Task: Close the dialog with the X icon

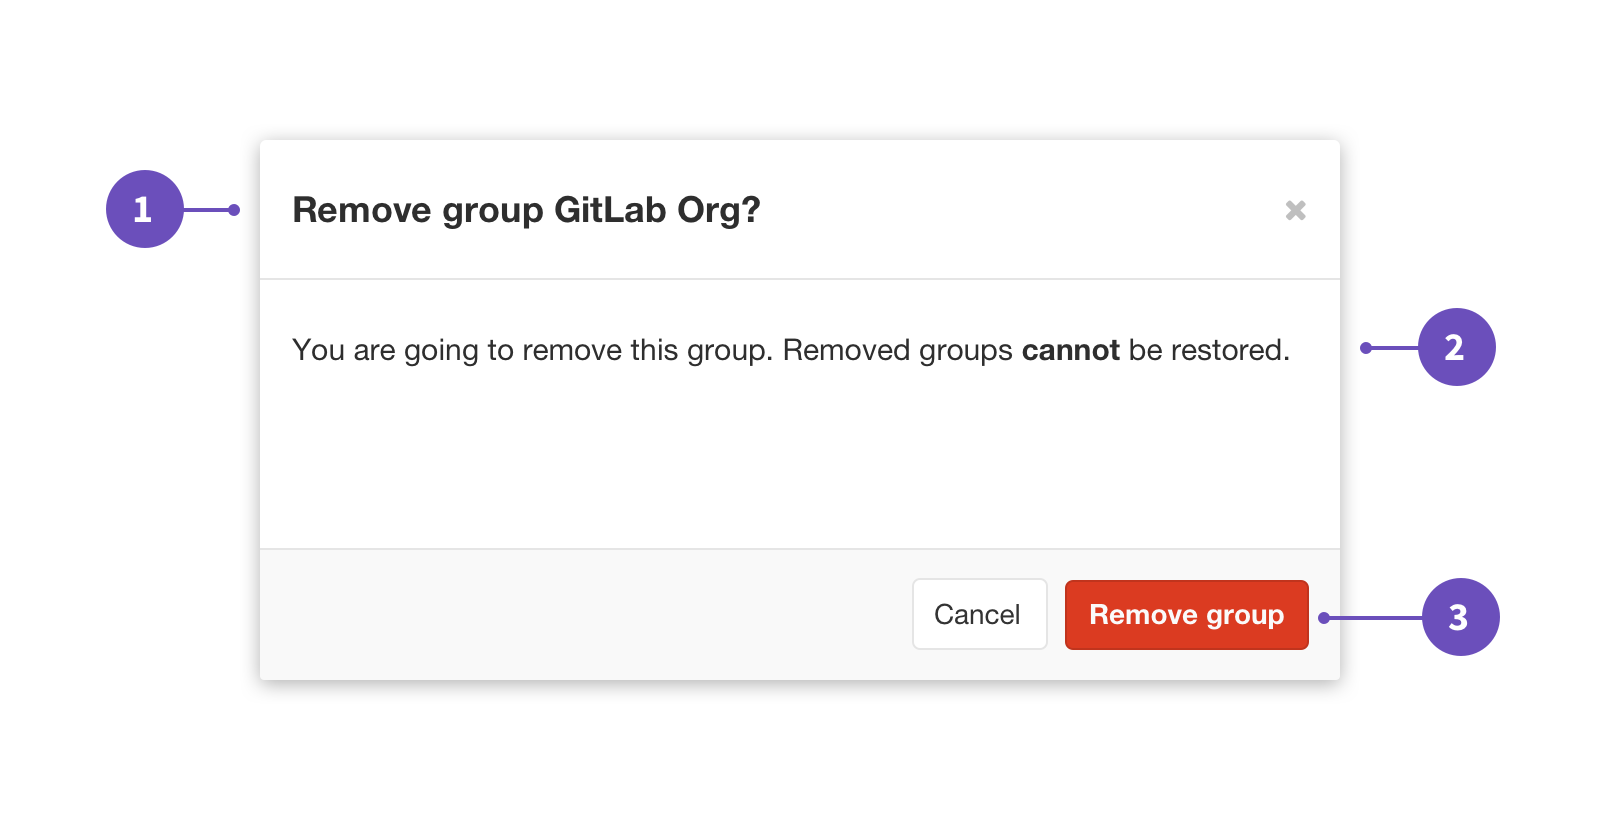Action: 1295,210
